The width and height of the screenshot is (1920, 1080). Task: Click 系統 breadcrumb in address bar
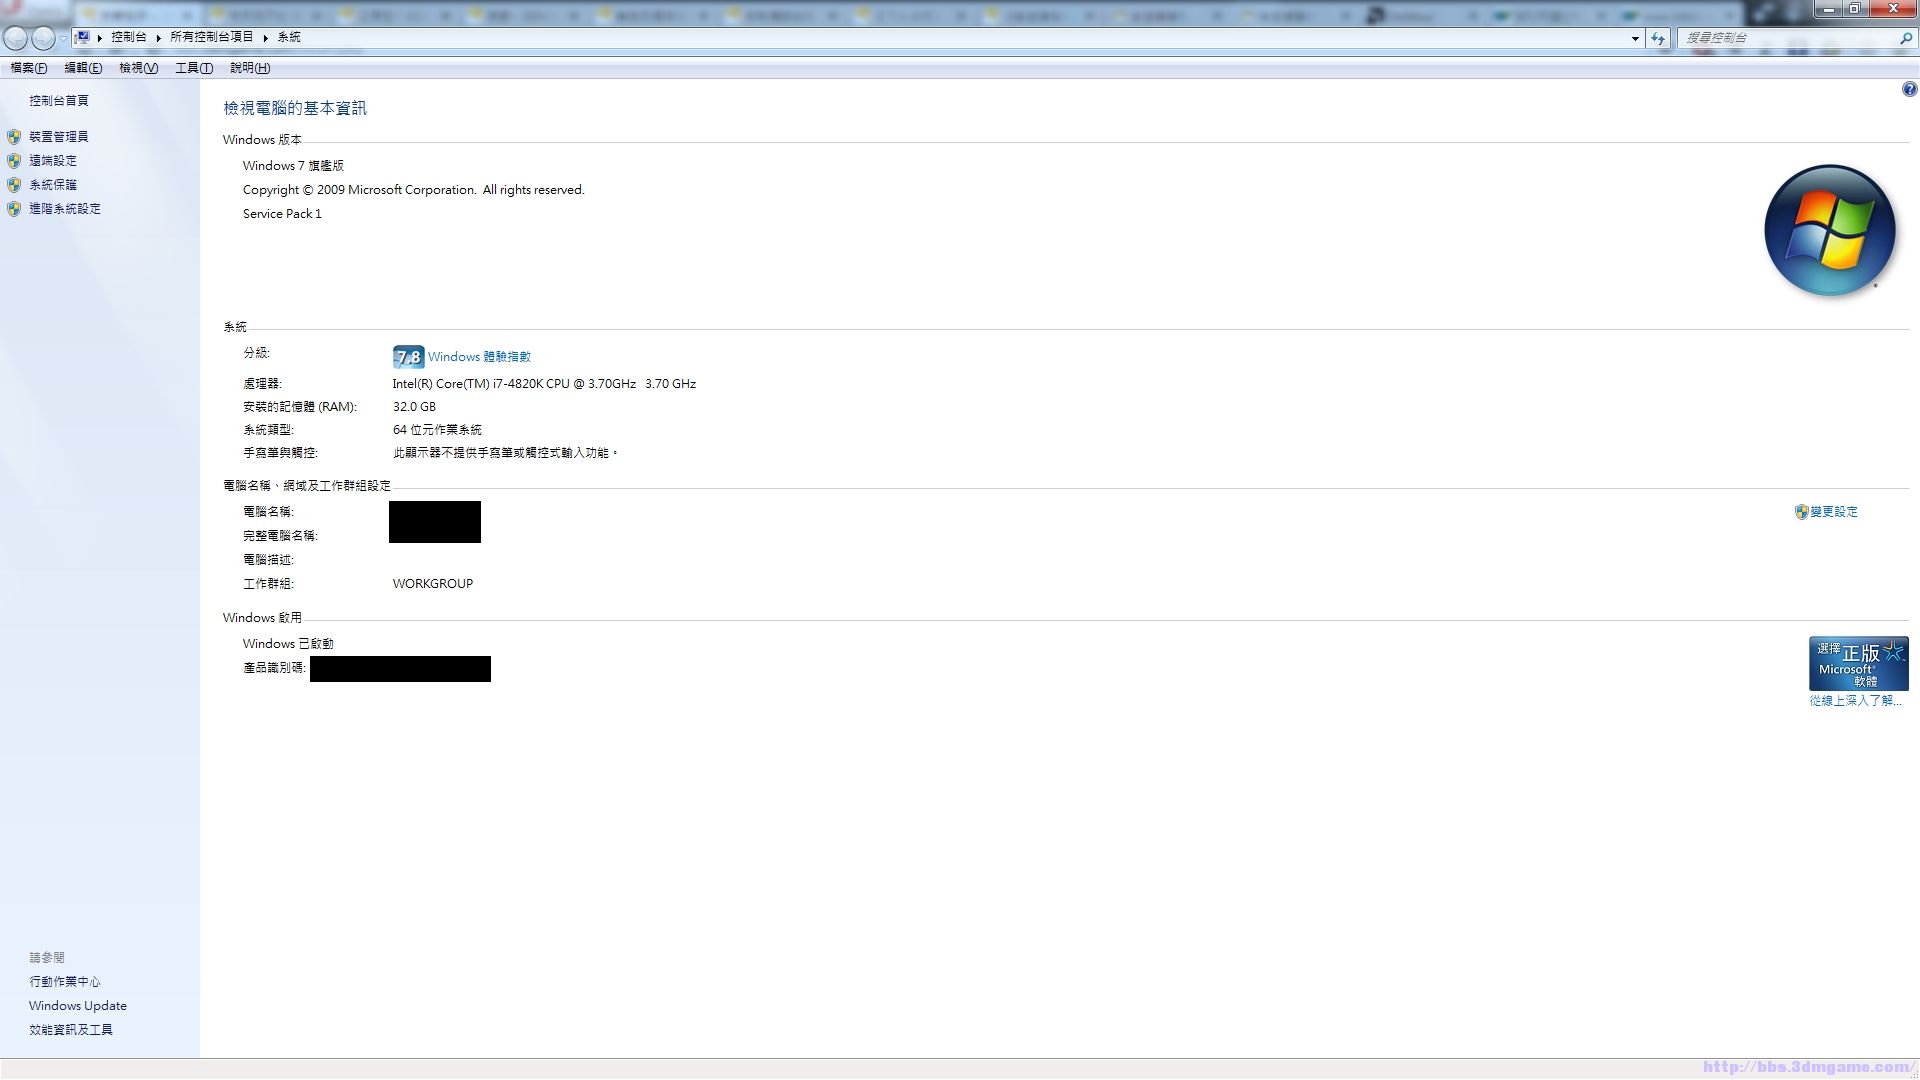289,37
